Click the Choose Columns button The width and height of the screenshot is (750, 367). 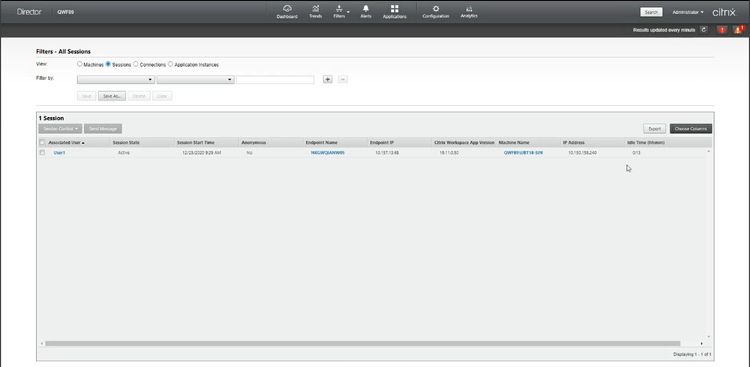pyautogui.click(x=691, y=129)
